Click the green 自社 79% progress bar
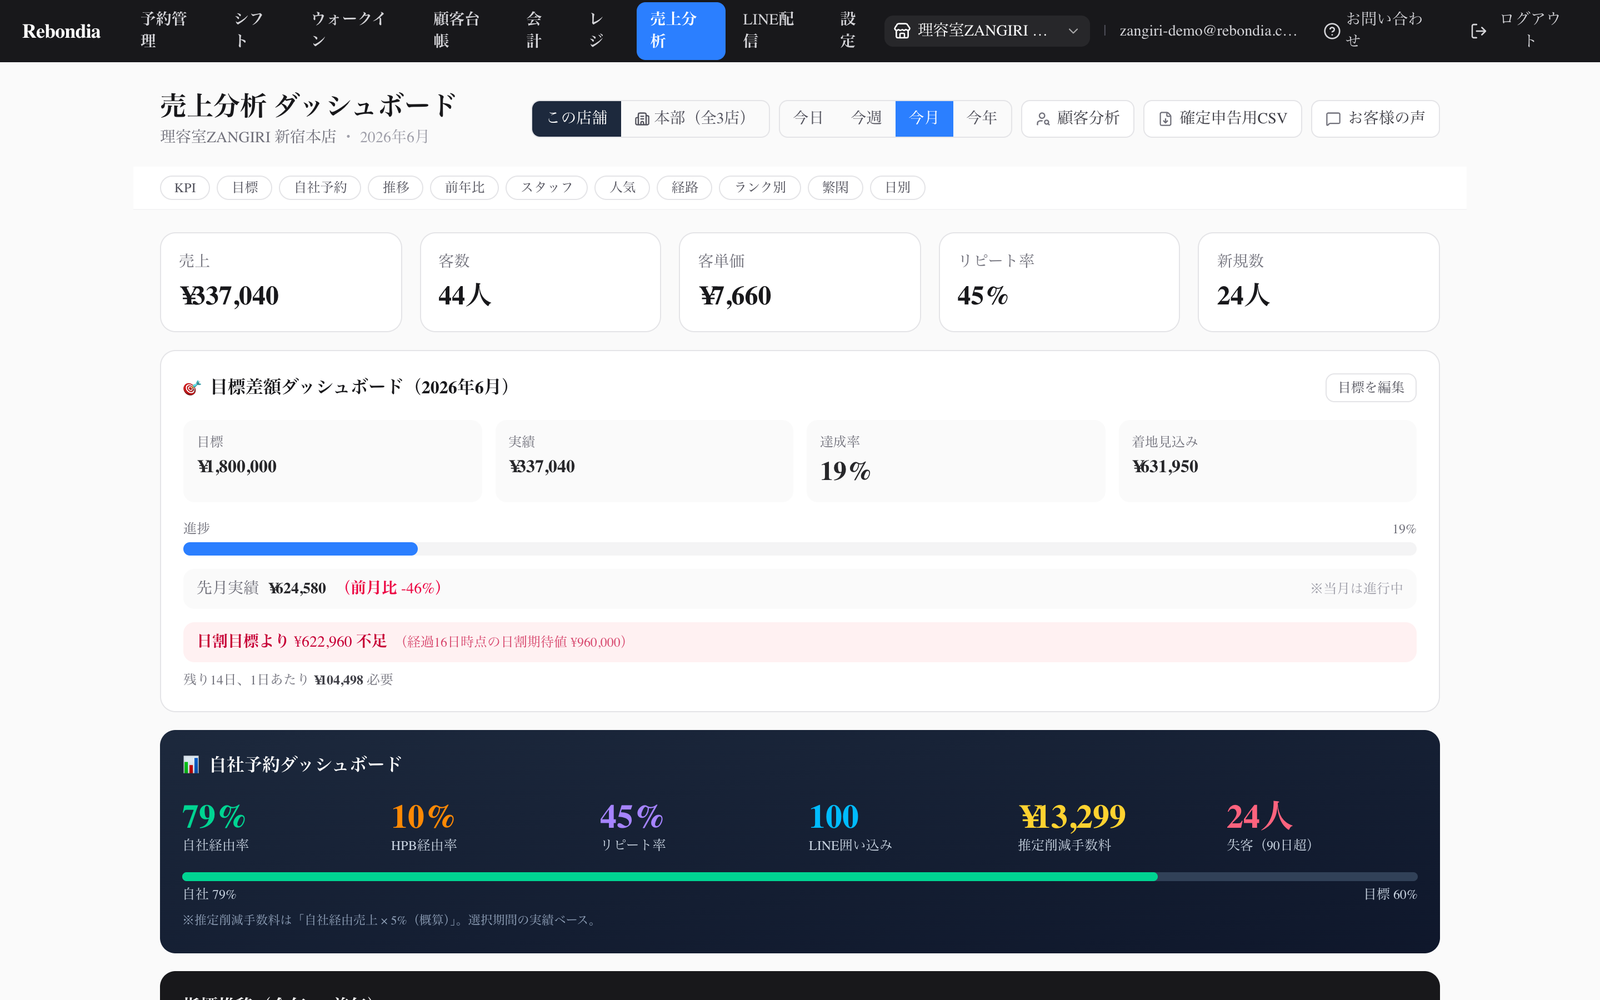Screen dimensions: 1600x1000 [x=670, y=877]
